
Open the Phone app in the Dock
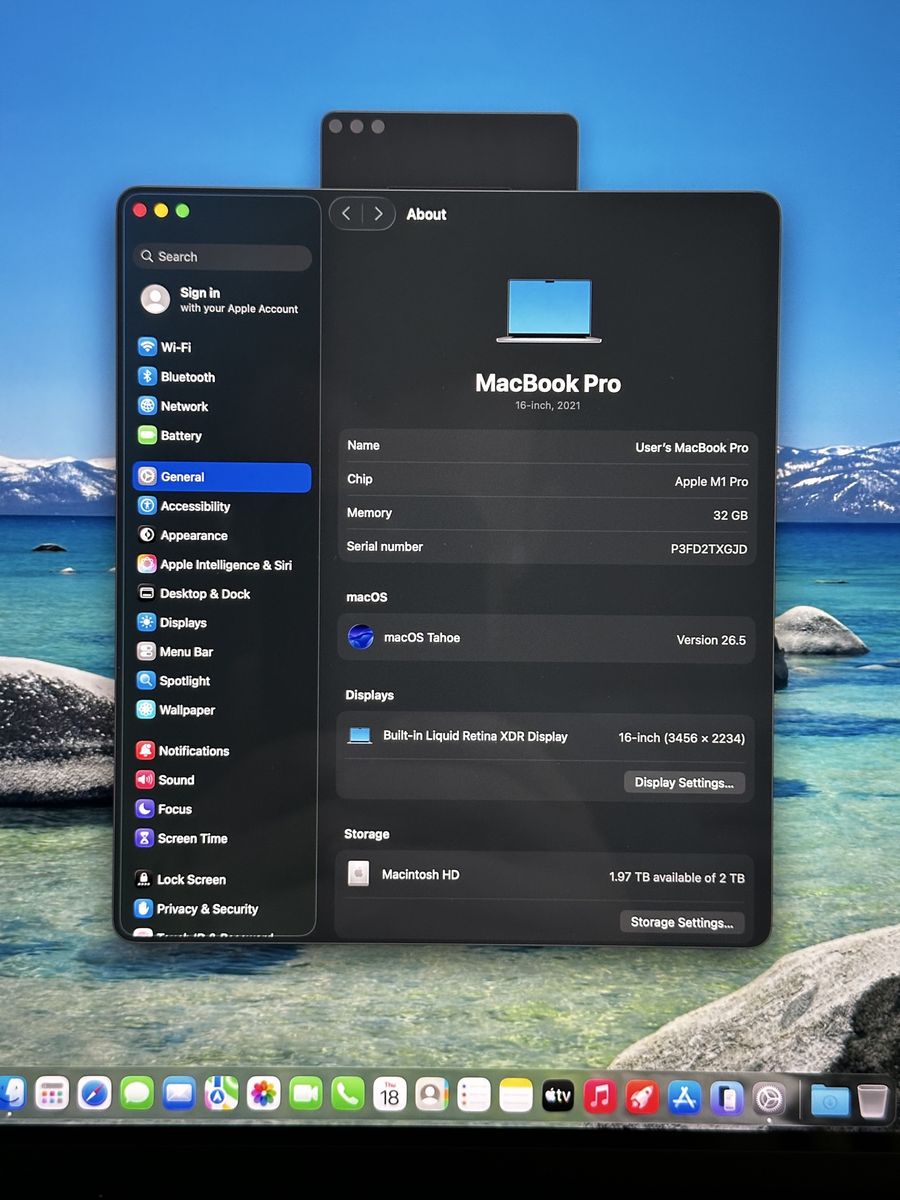348,1094
